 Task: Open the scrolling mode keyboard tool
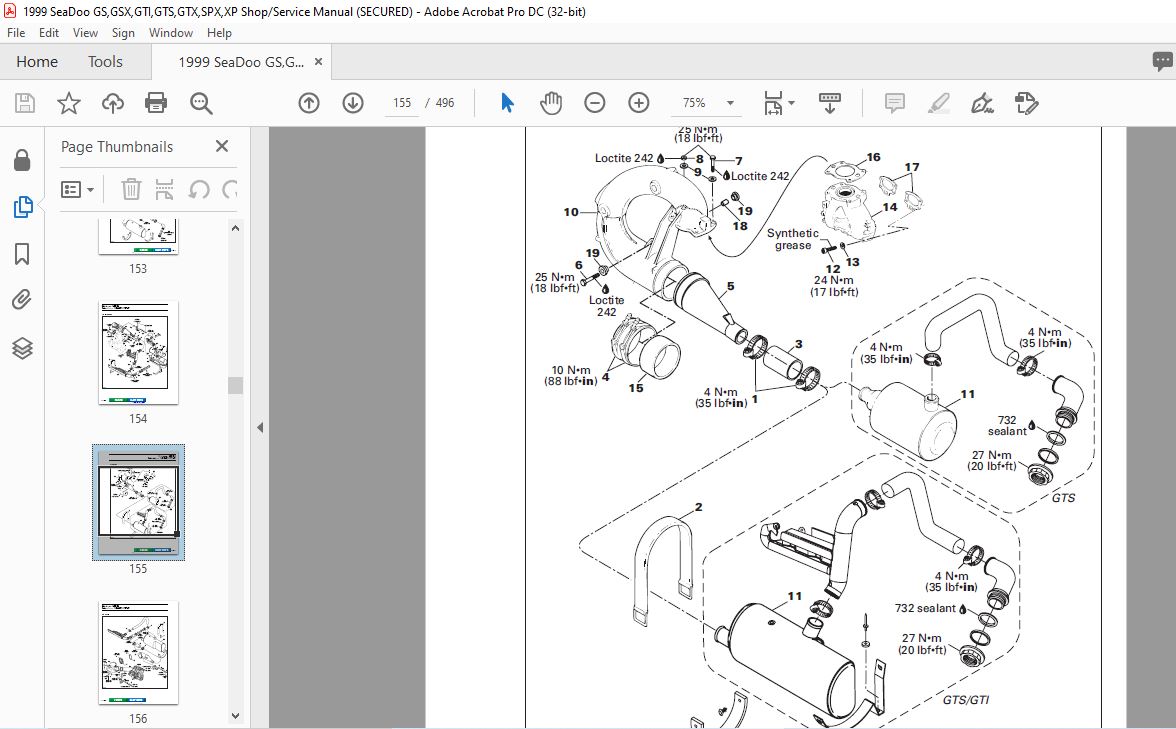830,103
